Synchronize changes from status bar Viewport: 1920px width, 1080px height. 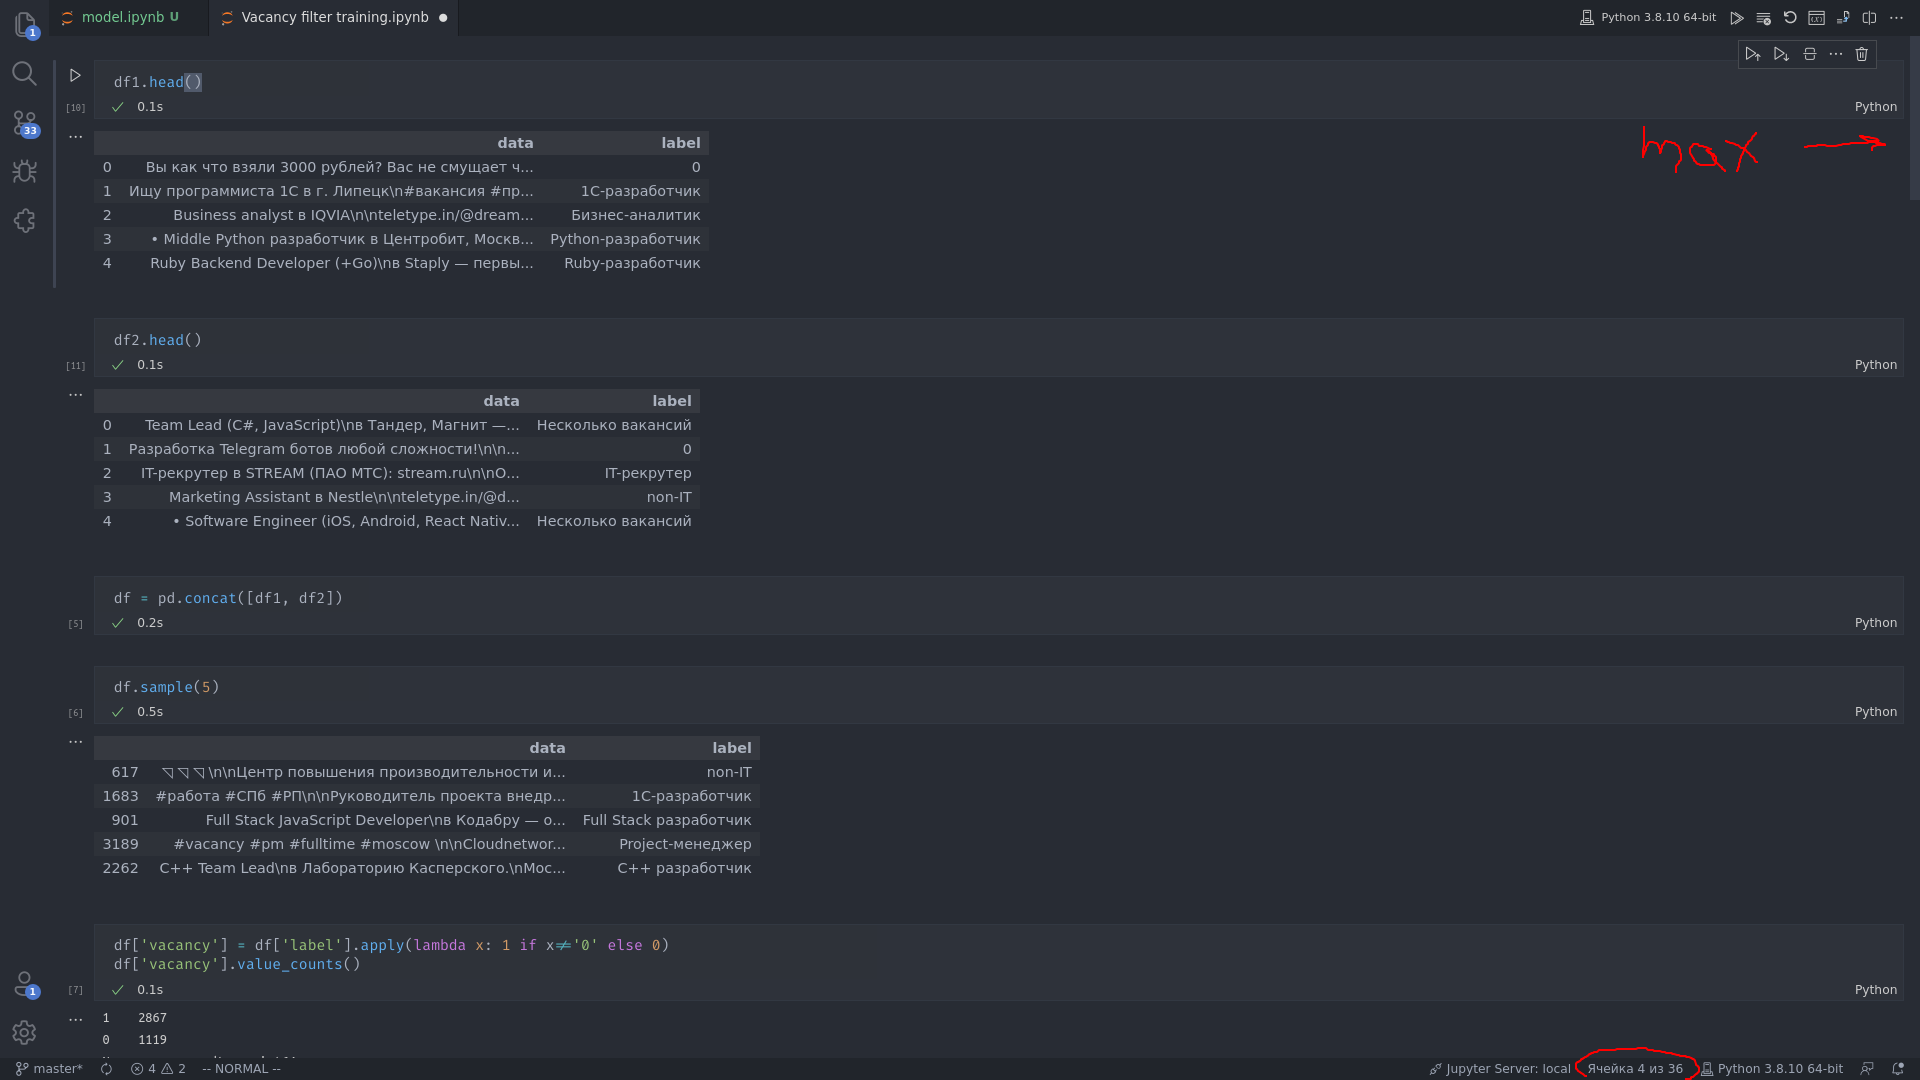106,1069
